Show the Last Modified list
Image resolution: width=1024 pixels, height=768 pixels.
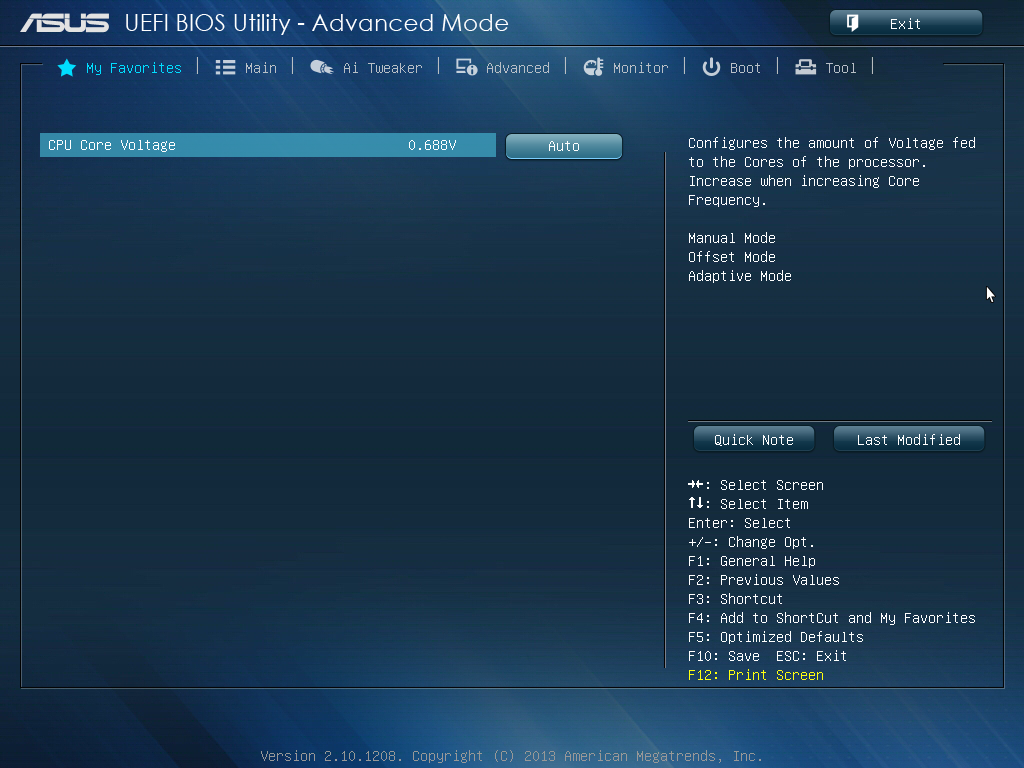point(908,440)
